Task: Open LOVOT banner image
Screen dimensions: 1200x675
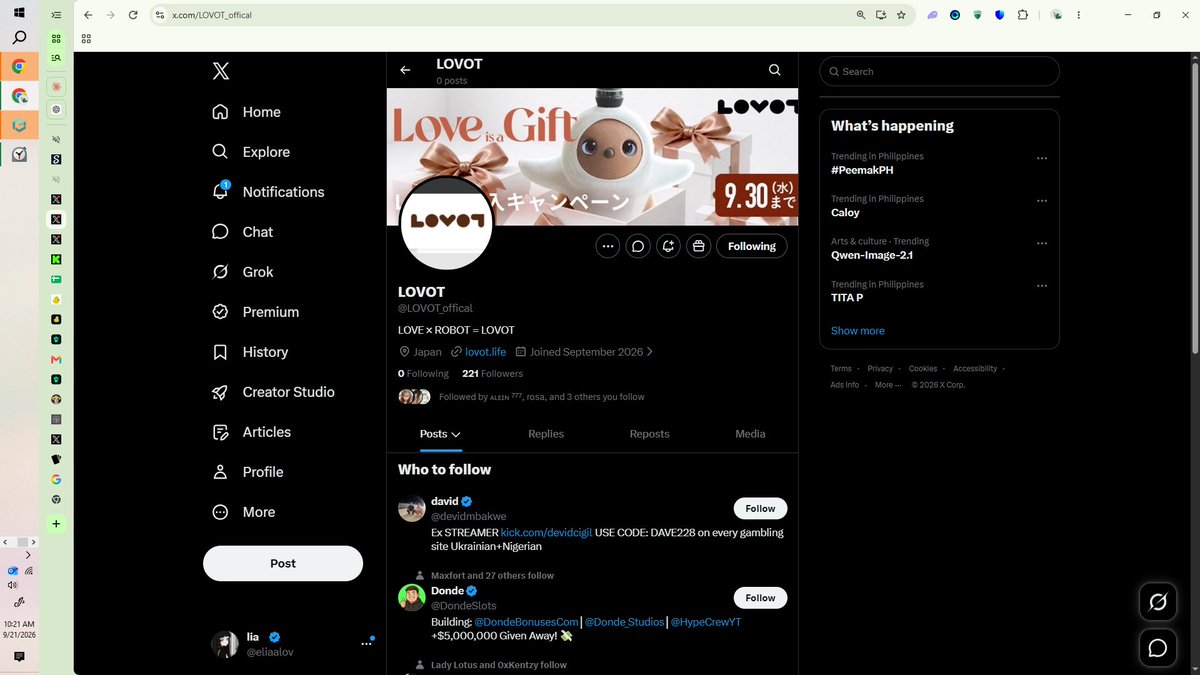Action: [592, 156]
